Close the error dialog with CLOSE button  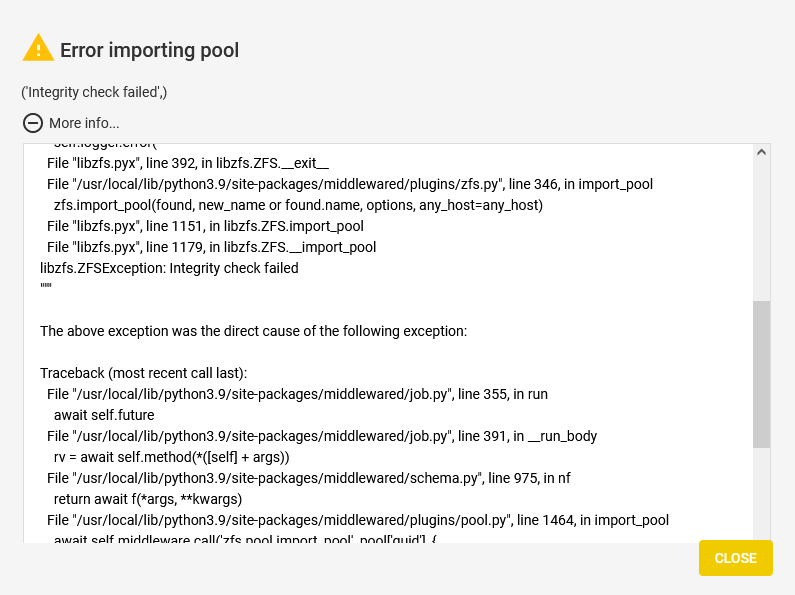(x=736, y=558)
